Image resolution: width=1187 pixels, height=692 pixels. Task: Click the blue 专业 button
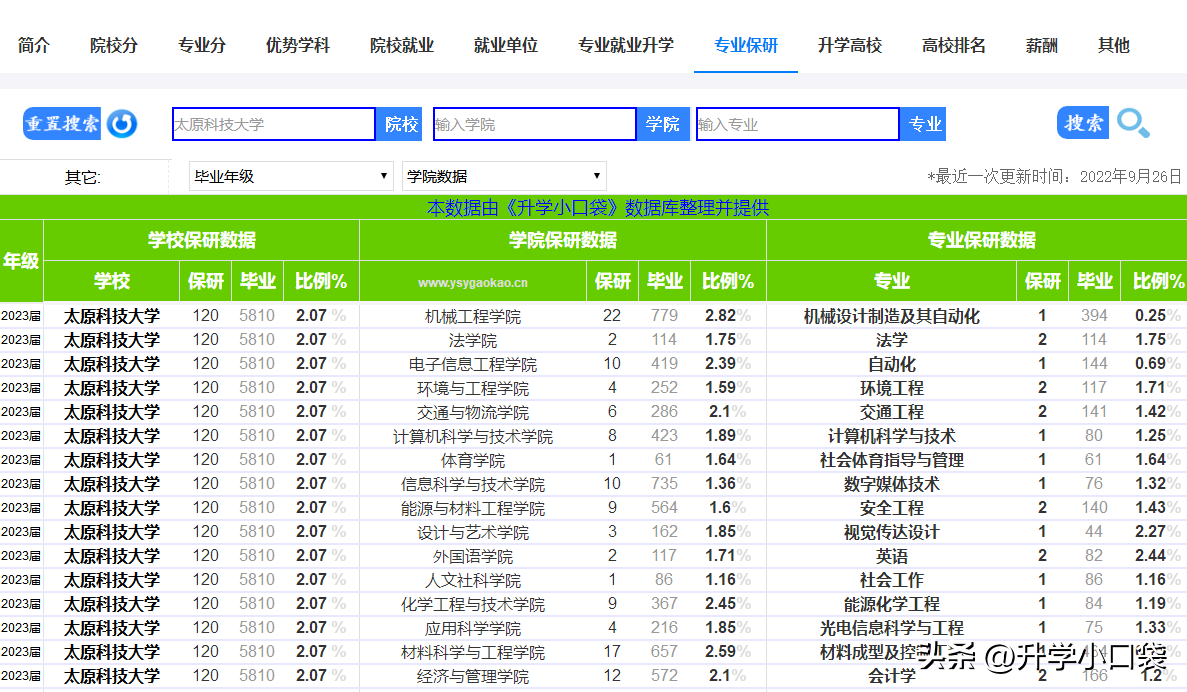click(924, 124)
